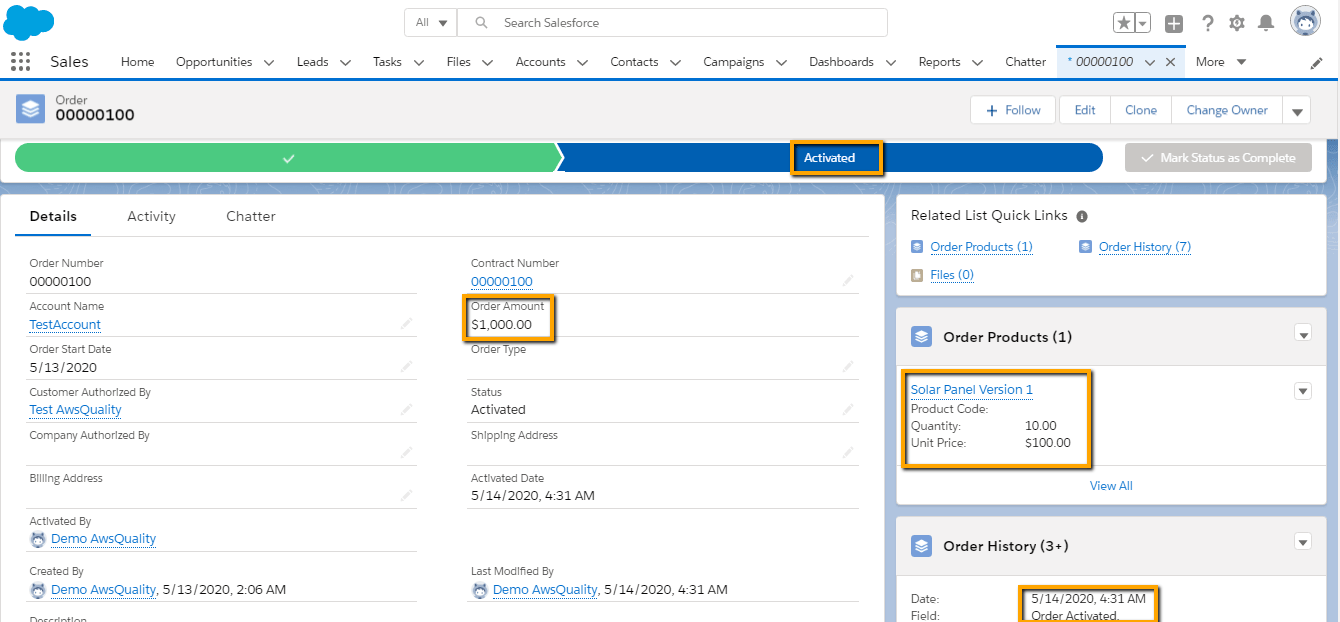Open more record actions dropdown beside Change Owner
1340x622 pixels.
pos(1297,111)
